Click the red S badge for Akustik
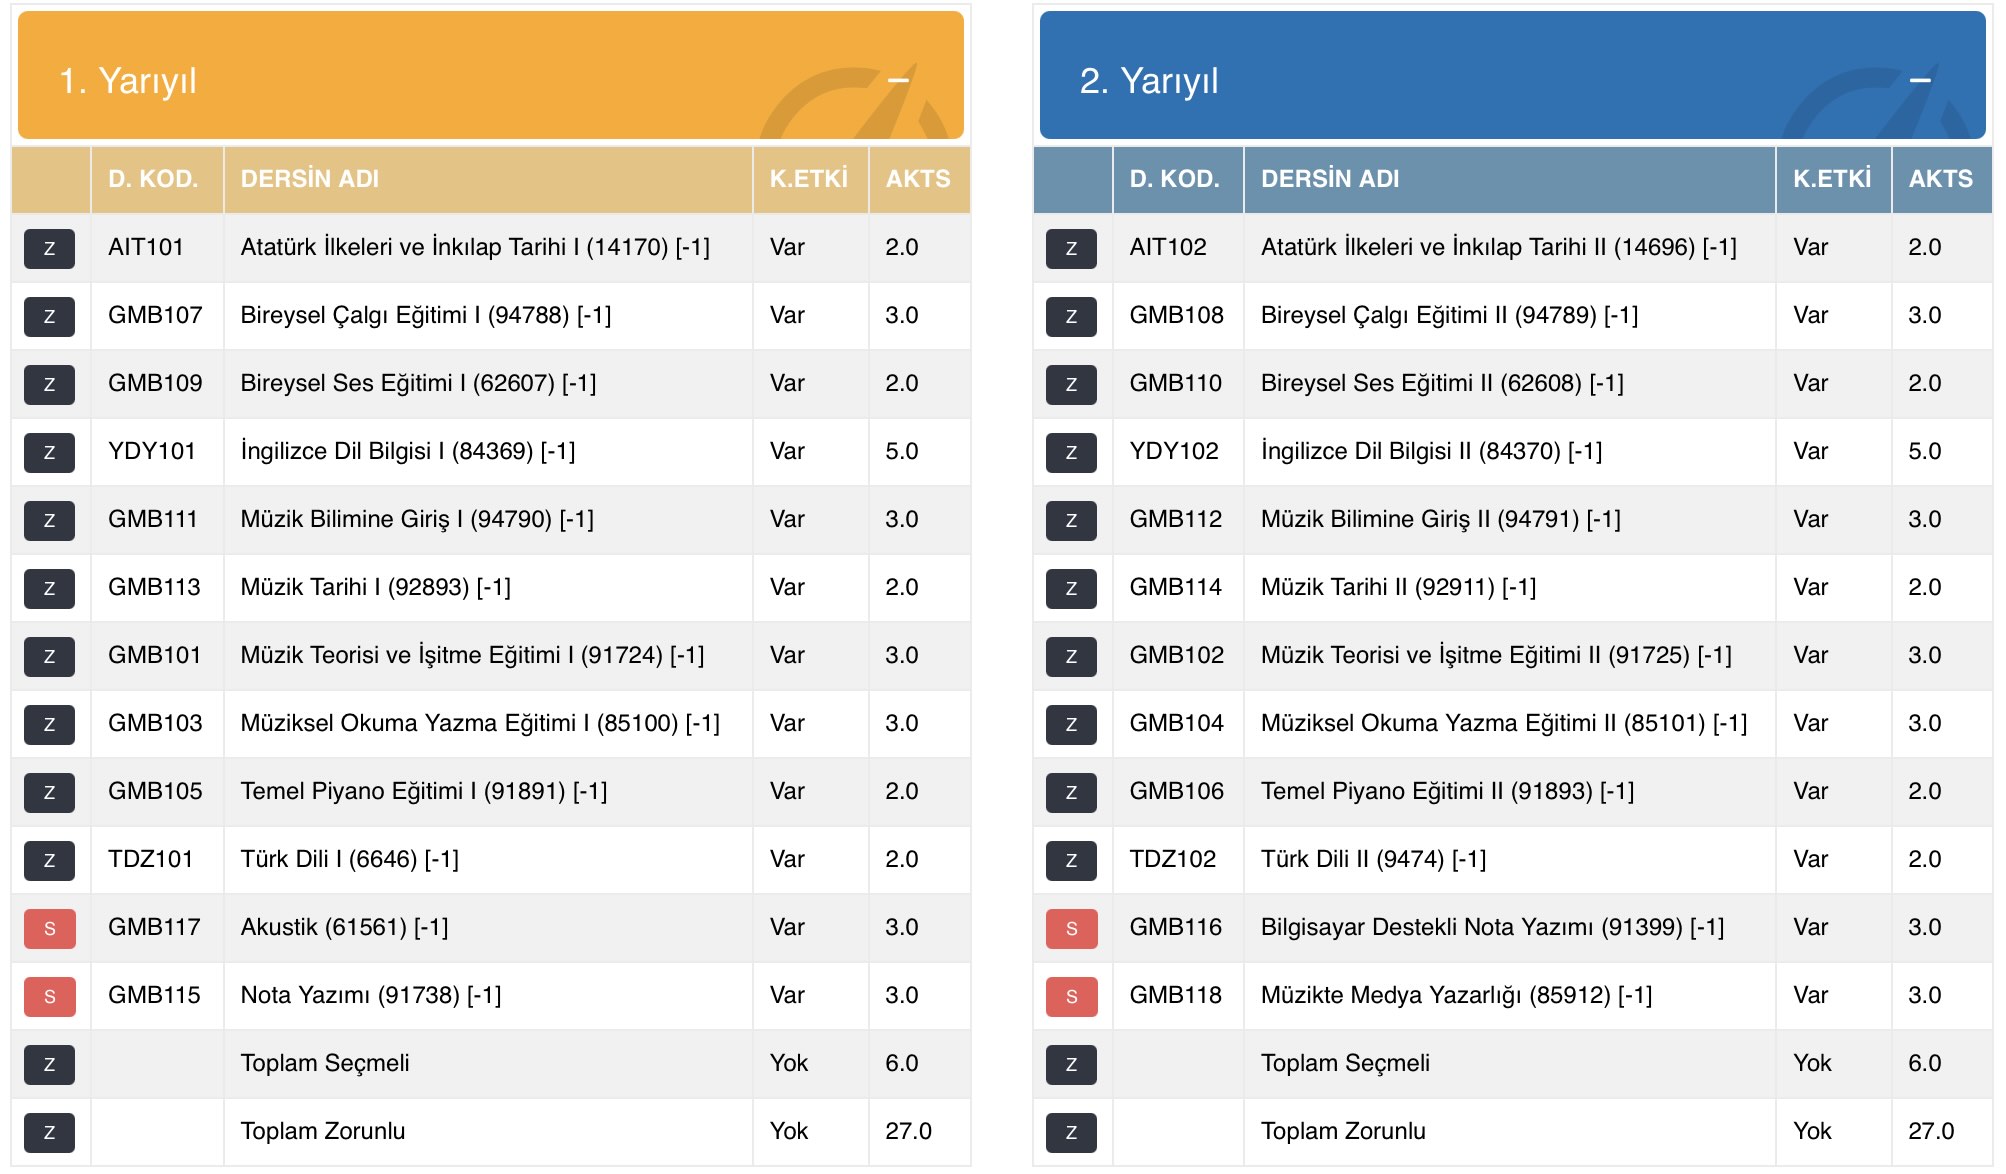The image size is (2006, 1174). 49,929
